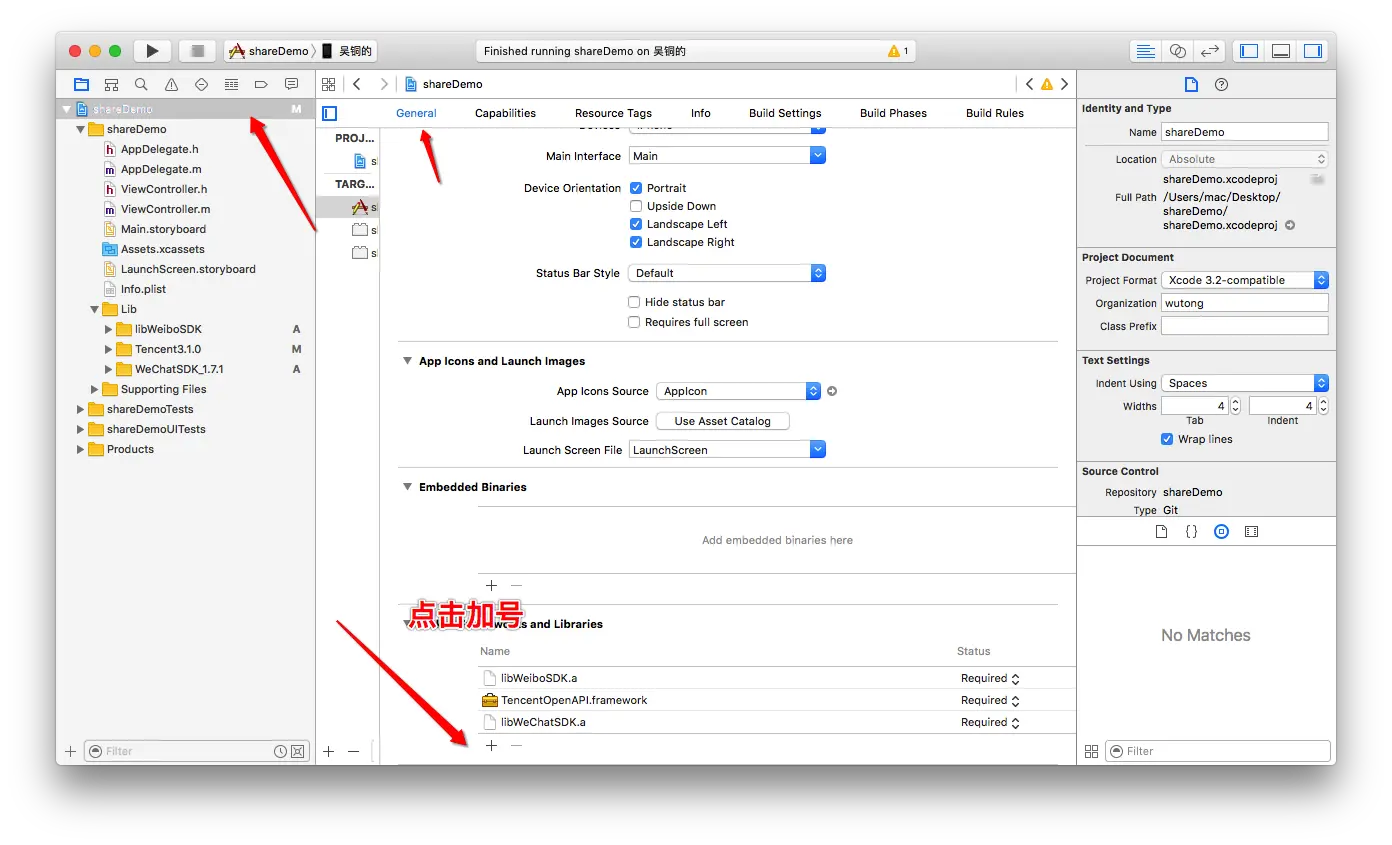
Task: Toggle Landscape Right orientation
Action: [x=636, y=242]
